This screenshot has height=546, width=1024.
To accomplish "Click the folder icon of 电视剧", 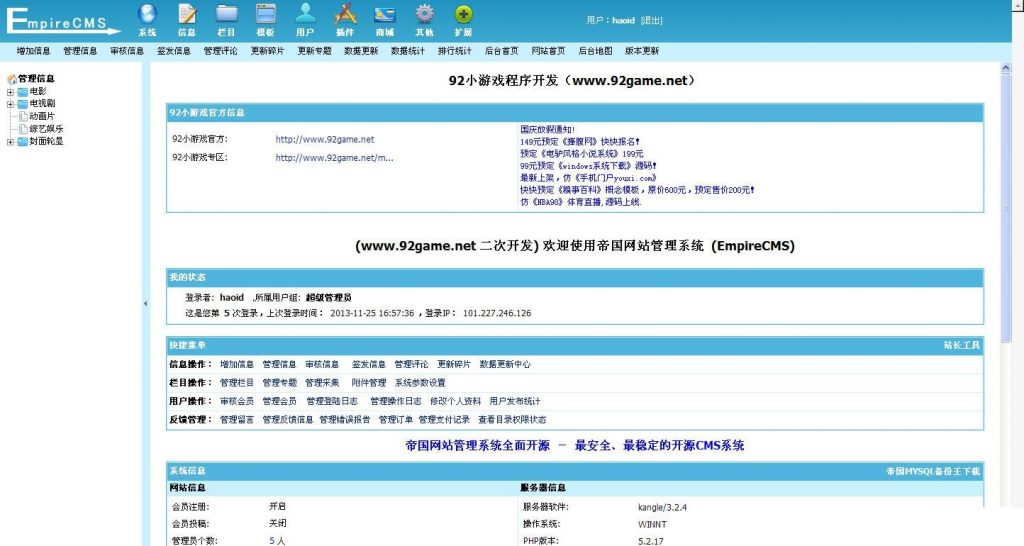I will (x=23, y=104).
